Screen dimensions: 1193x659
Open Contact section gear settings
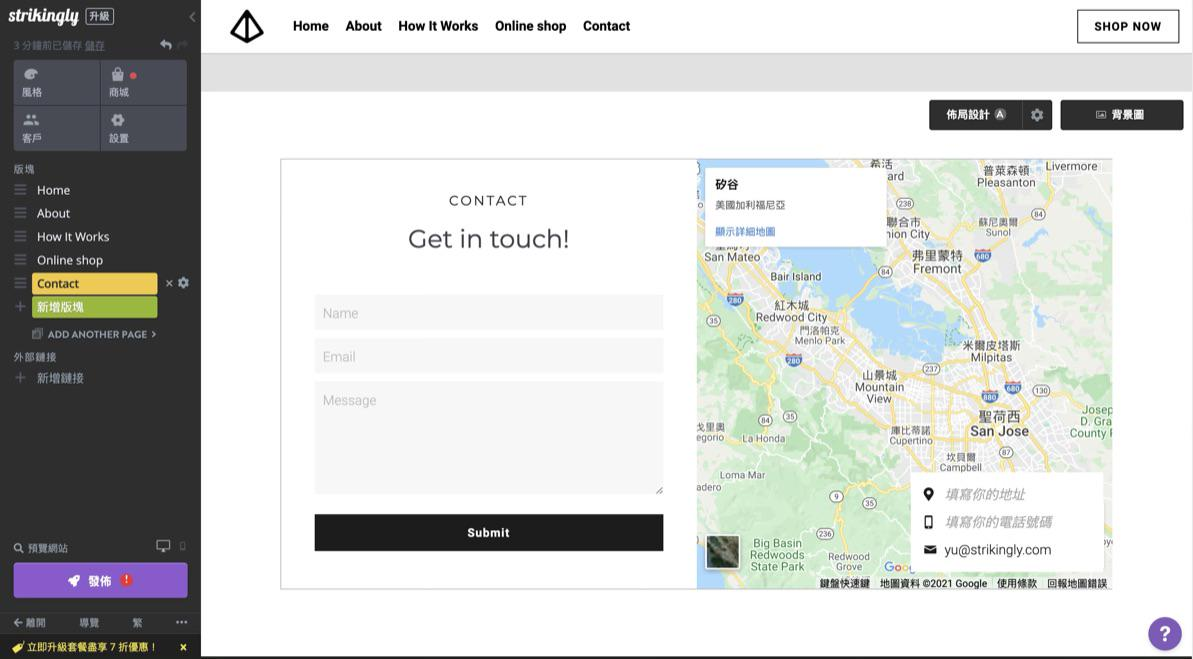pos(183,283)
